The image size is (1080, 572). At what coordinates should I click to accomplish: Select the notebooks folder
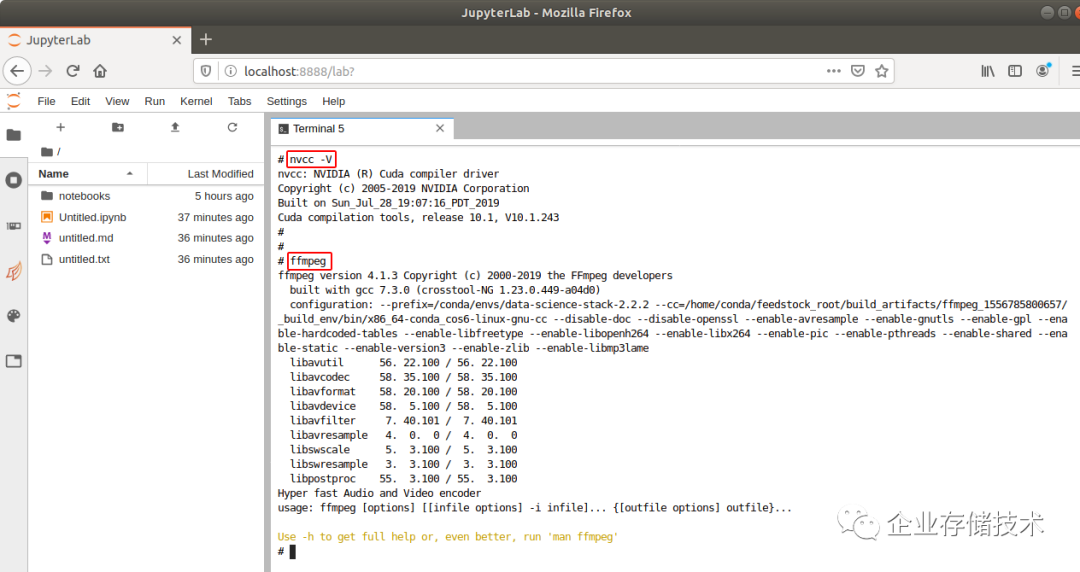[x=147, y=196]
